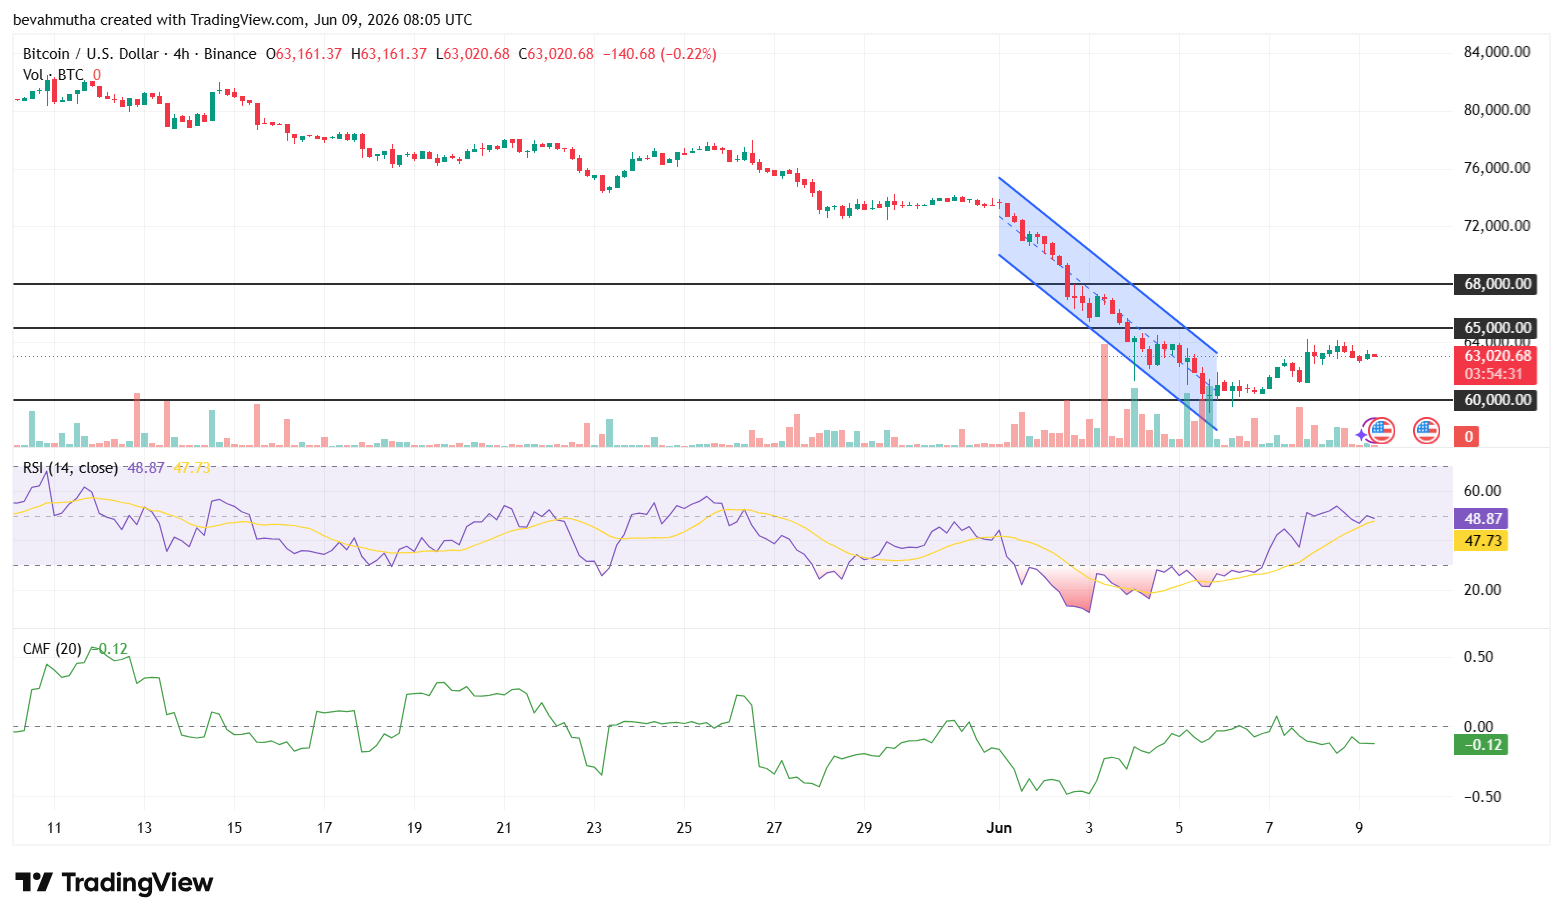Image resolution: width=1563 pixels, height=920 pixels.
Task: Click low value L63,020.68 in legend
Action: coord(472,54)
